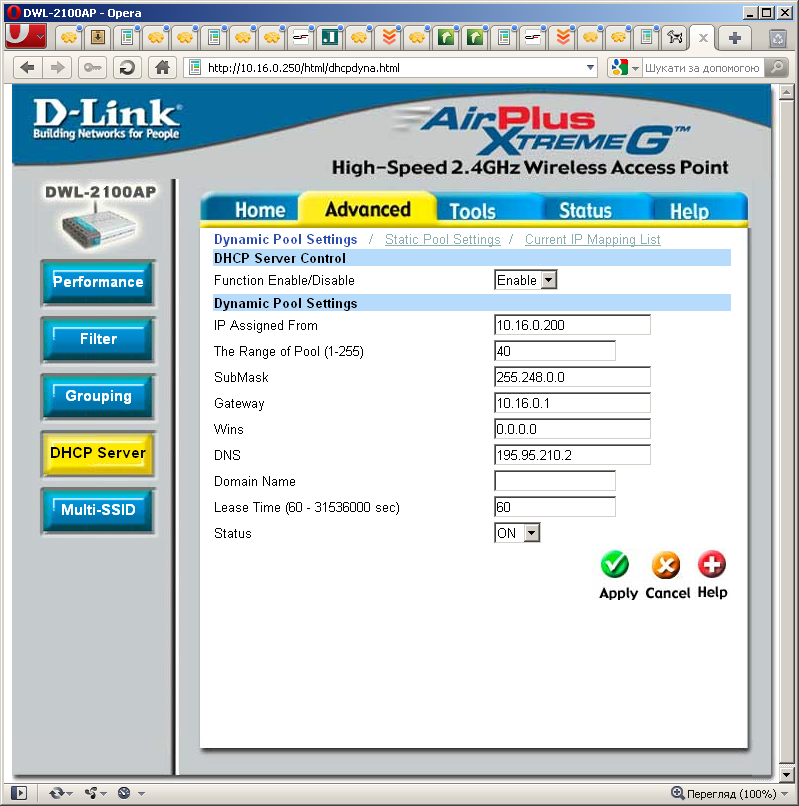Switch to the Tools tab
The image size is (799, 806).
(473, 211)
